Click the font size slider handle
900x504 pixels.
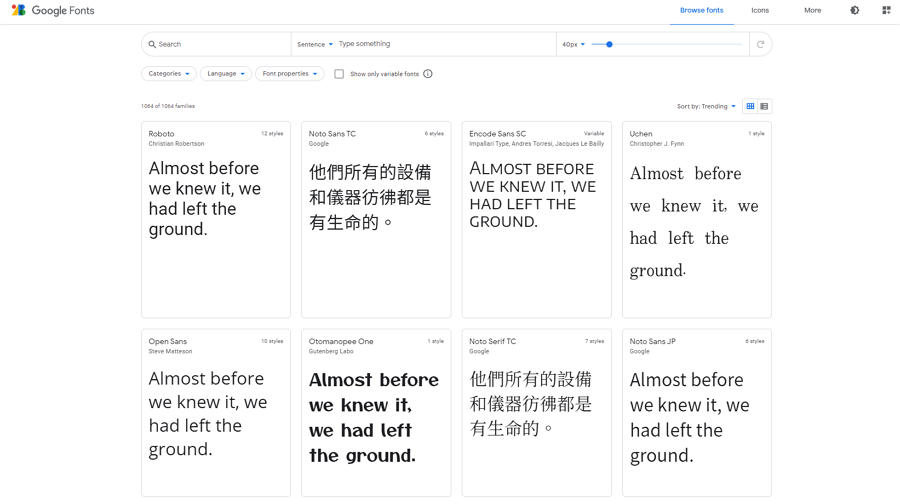coord(610,44)
